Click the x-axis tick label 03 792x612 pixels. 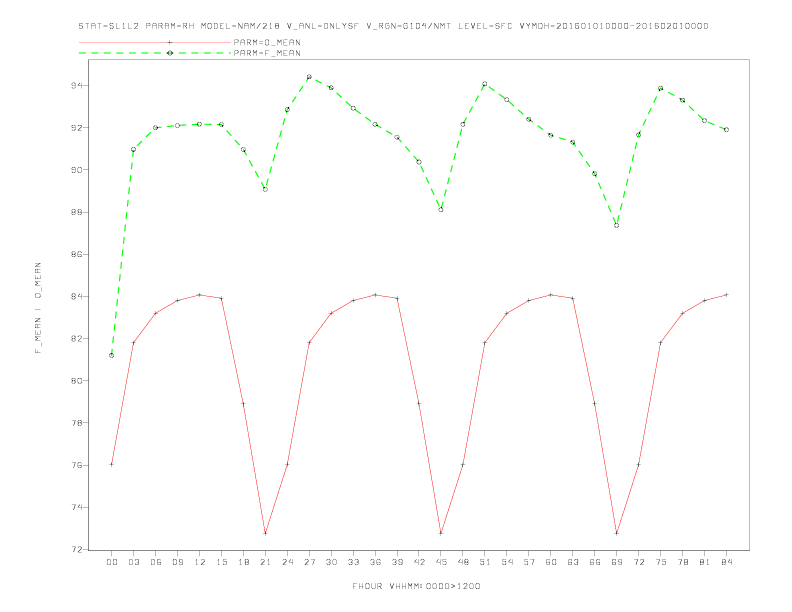click(x=133, y=562)
